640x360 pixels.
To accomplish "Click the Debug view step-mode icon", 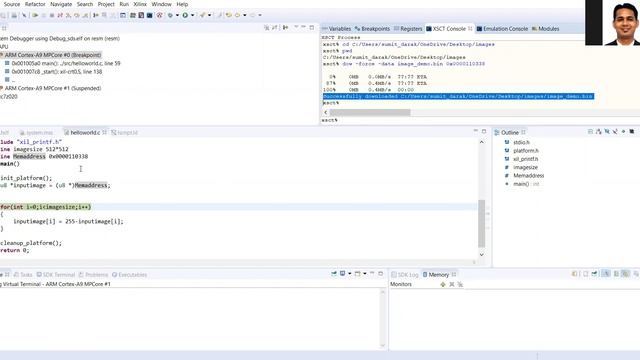I will (285, 27).
